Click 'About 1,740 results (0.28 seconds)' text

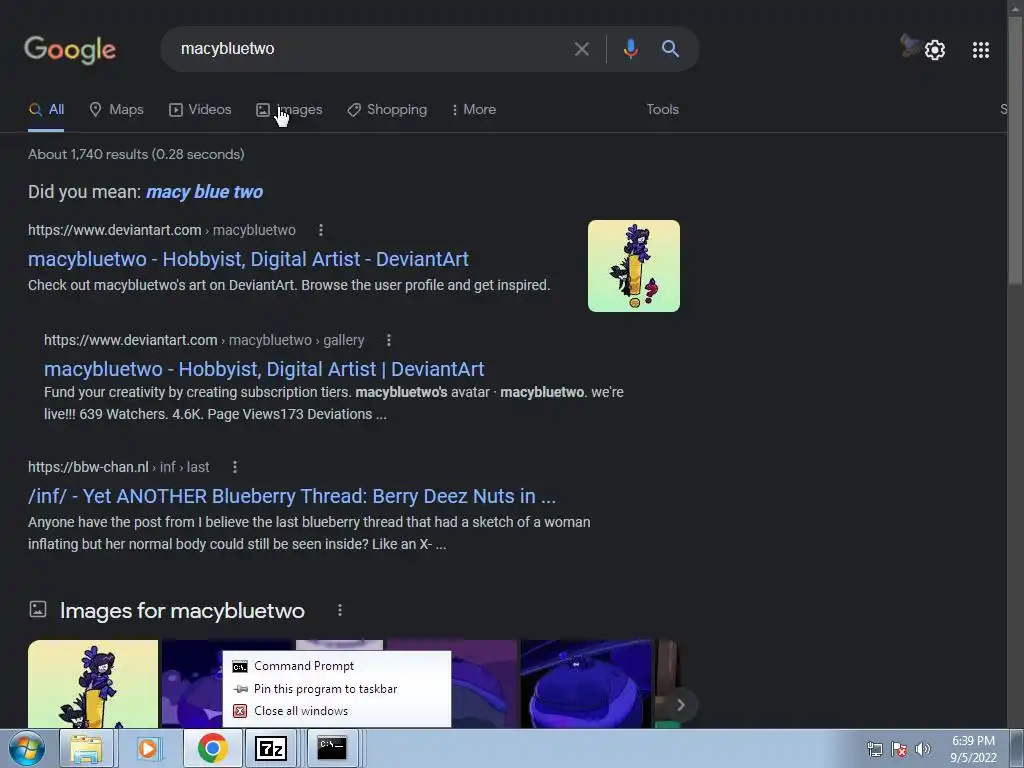click(136, 155)
